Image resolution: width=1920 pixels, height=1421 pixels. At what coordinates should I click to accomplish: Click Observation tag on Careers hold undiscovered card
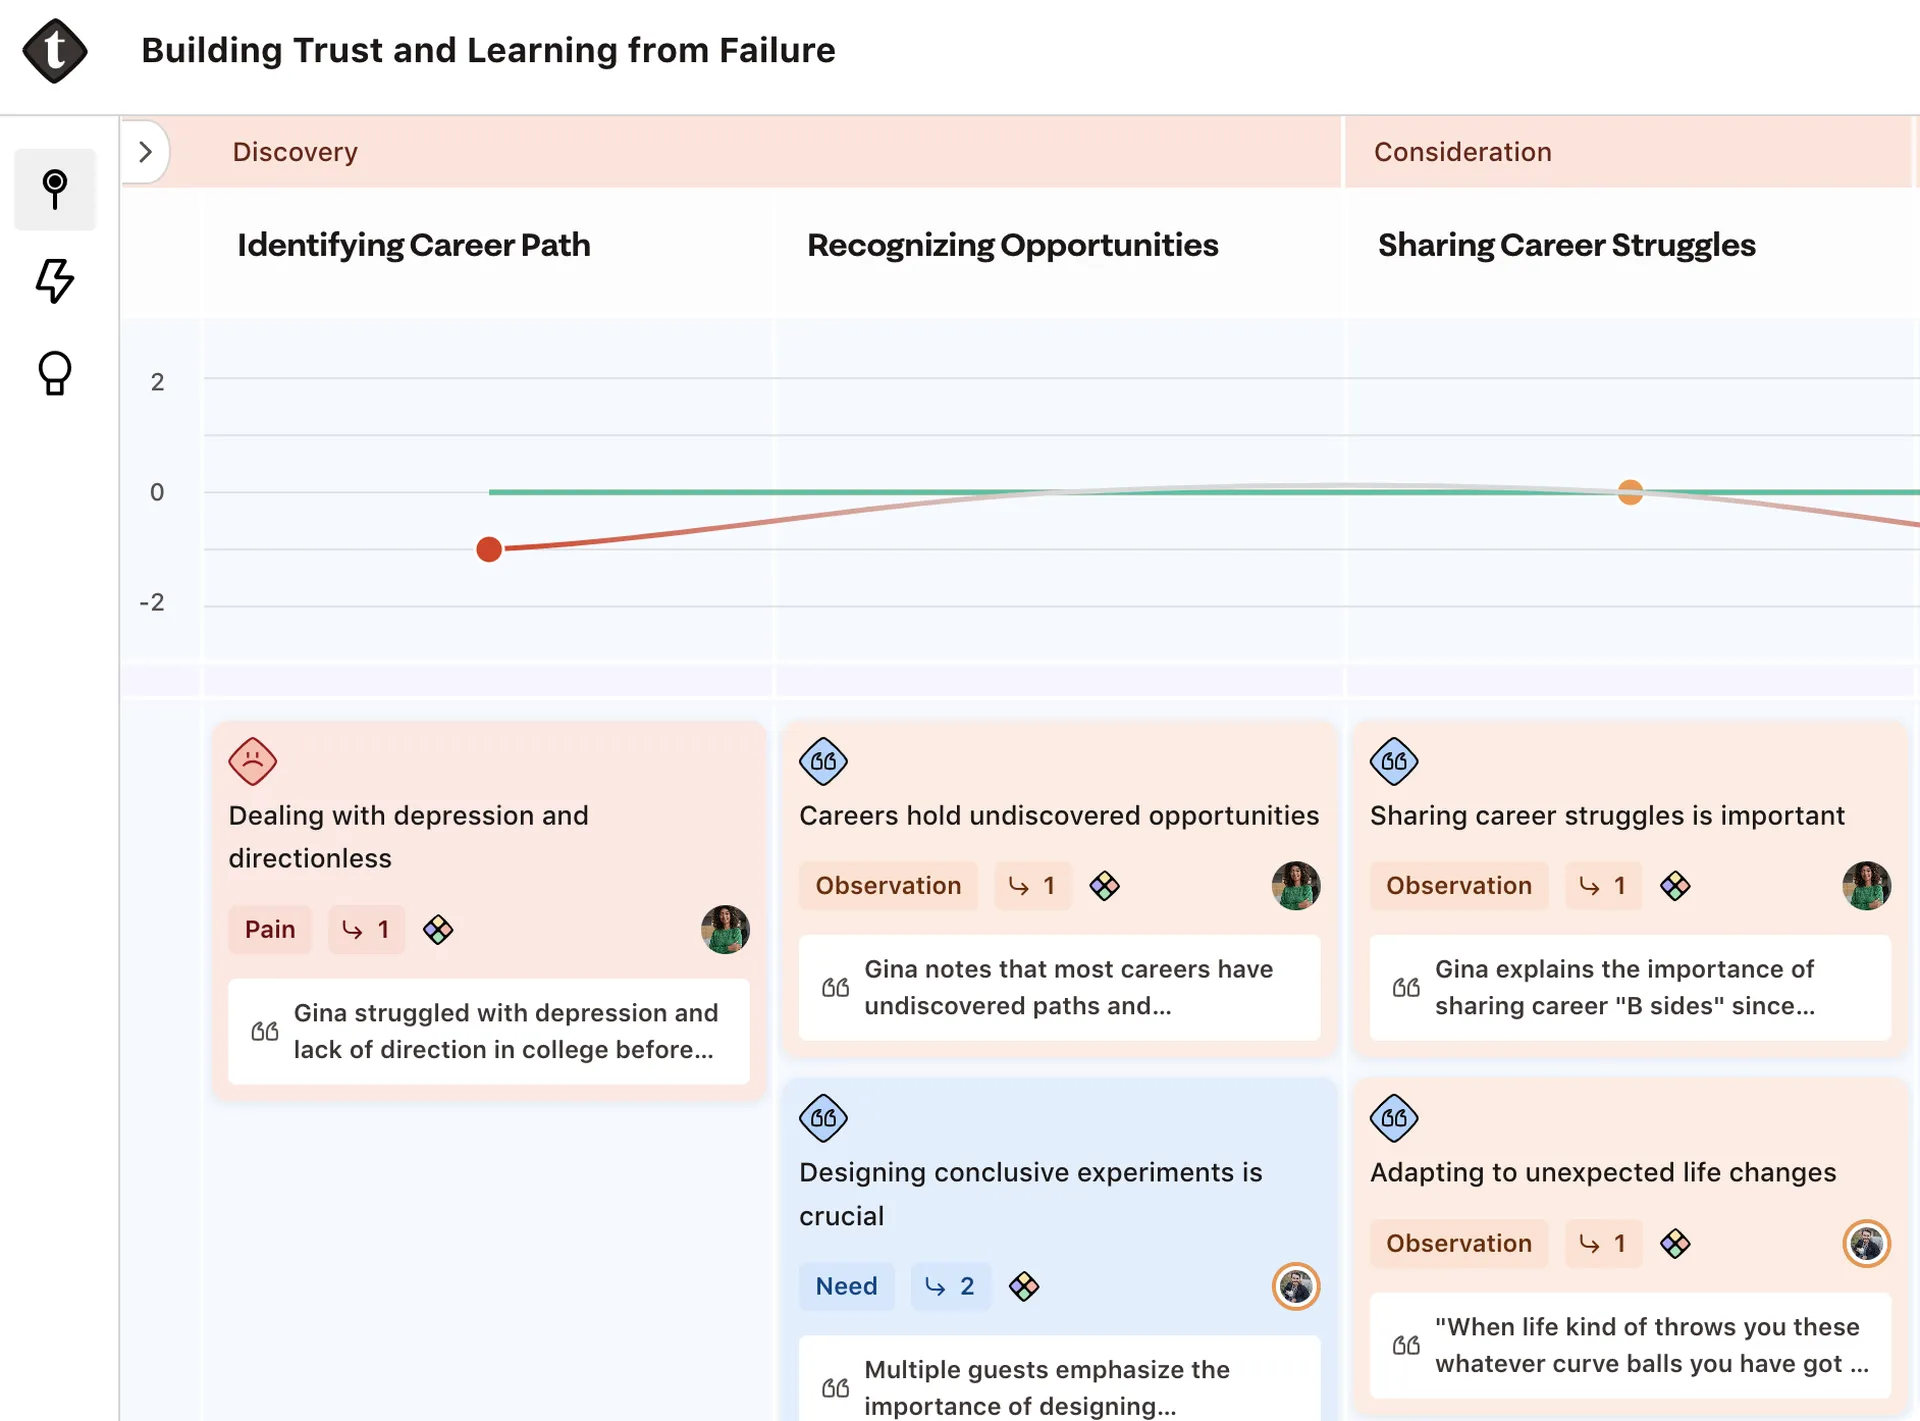888,886
